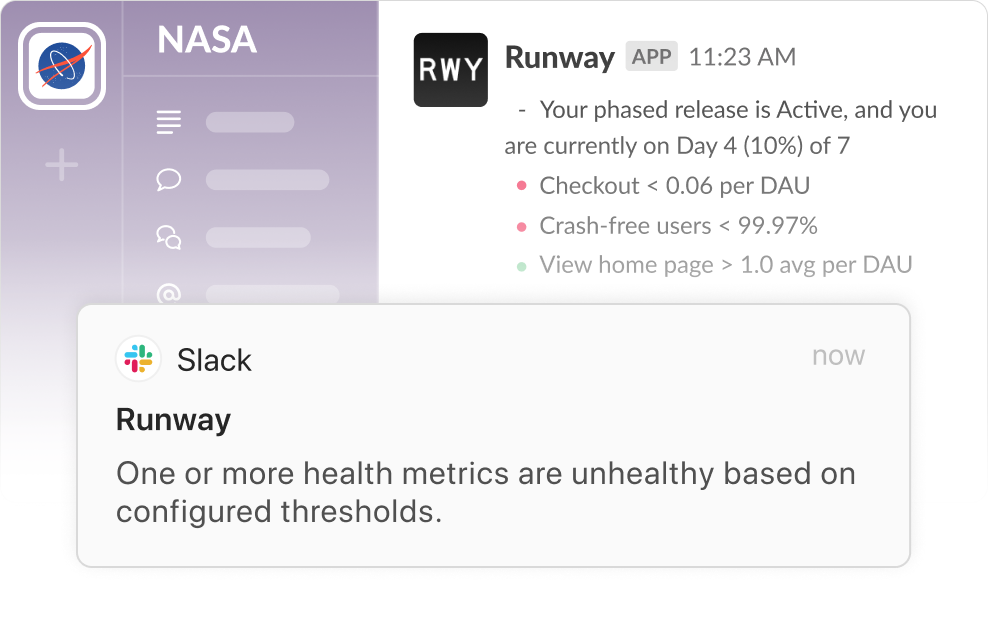
Task: Click the Runway sender name in the message
Action: pyautogui.click(x=559, y=58)
